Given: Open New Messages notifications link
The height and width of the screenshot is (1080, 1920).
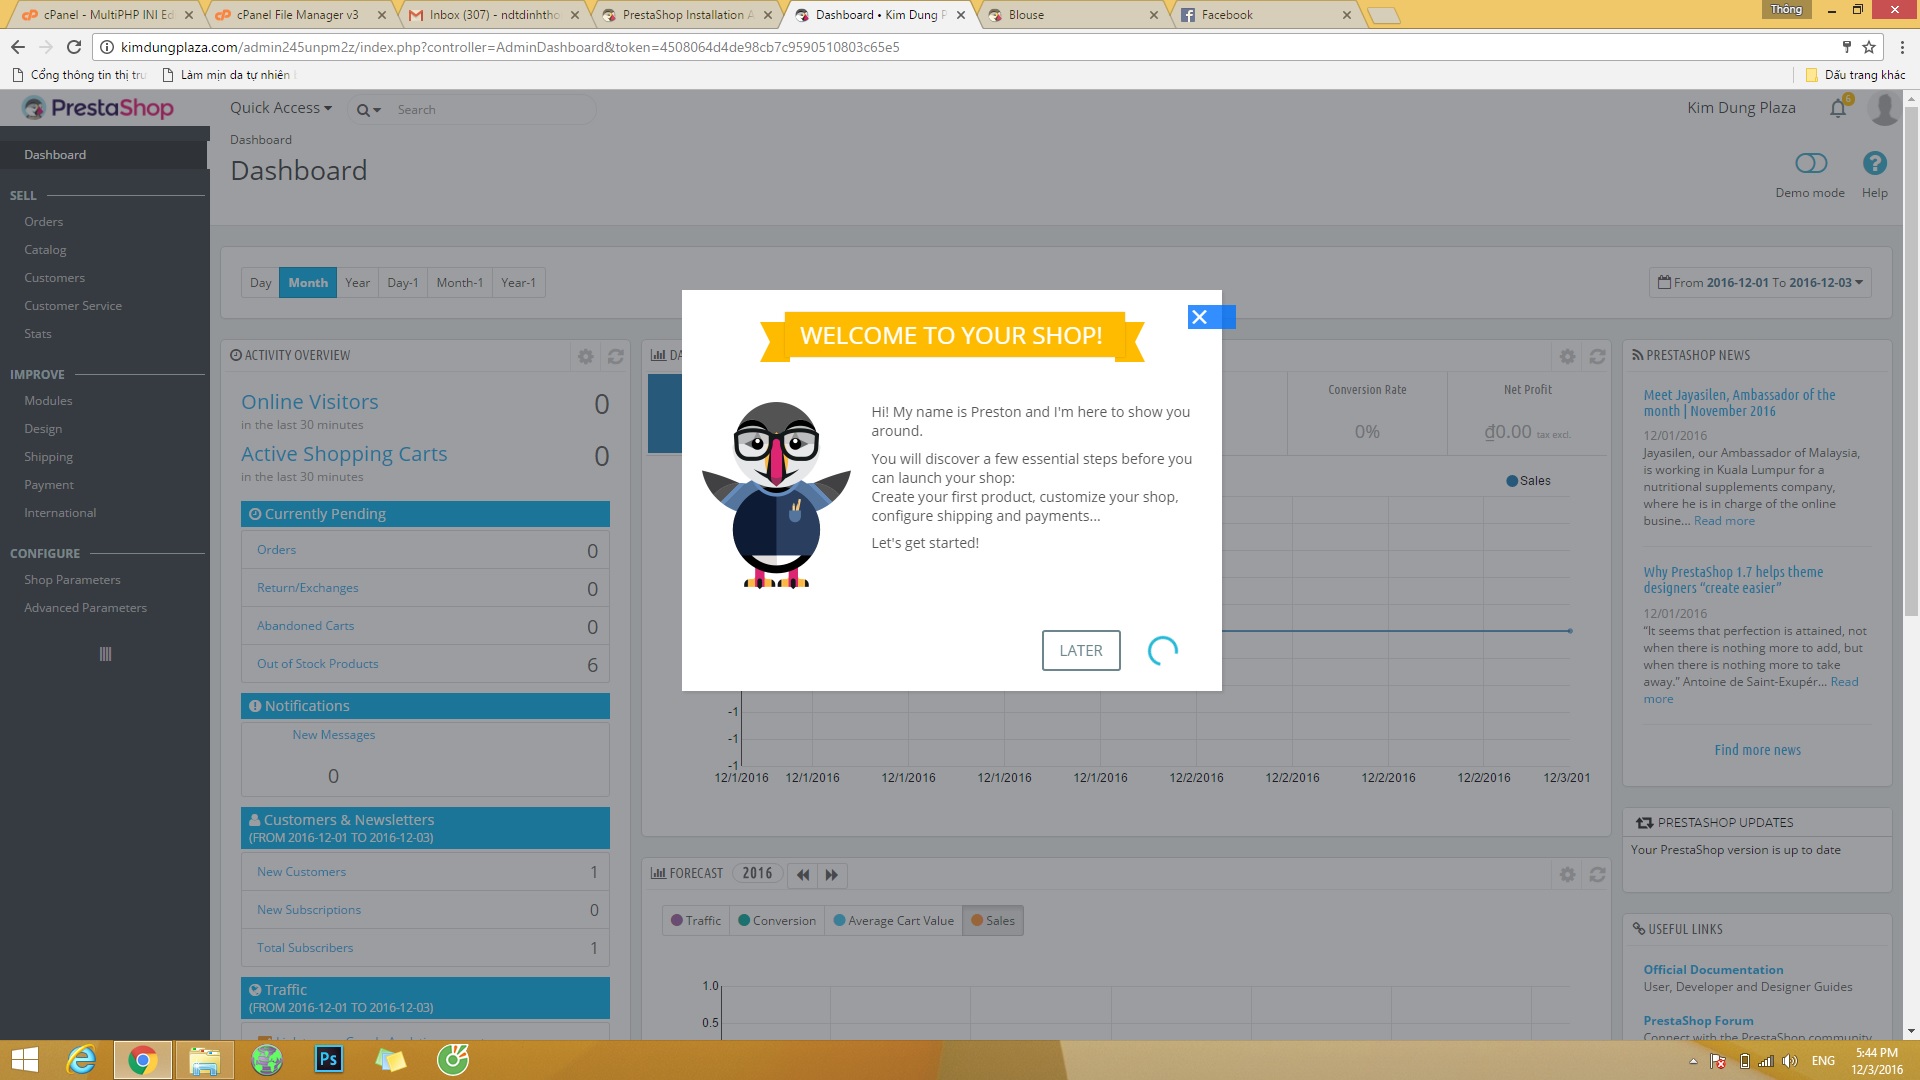Looking at the screenshot, I should [x=333, y=735].
